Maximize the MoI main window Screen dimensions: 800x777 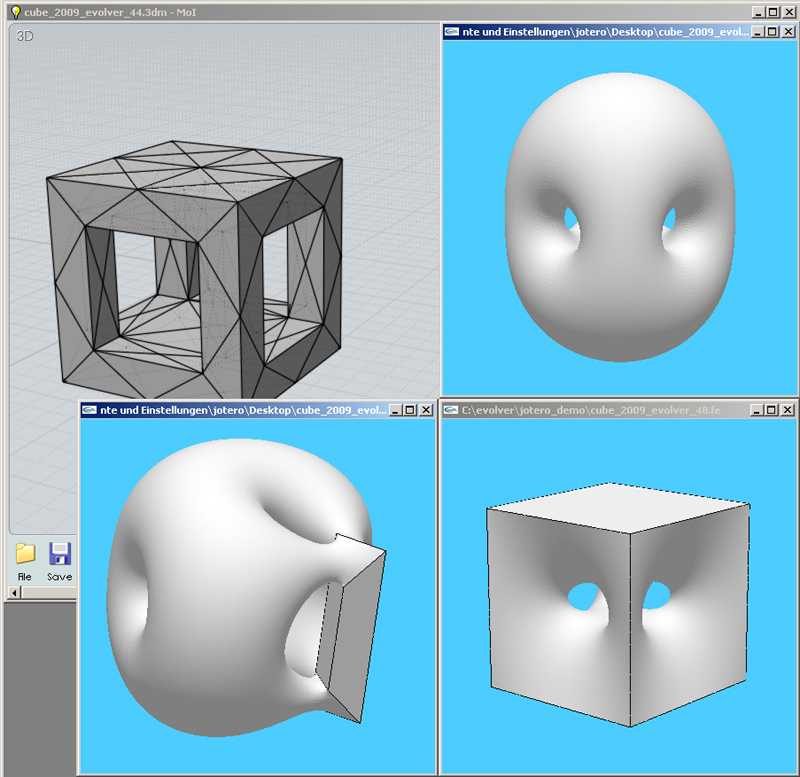coord(773,12)
